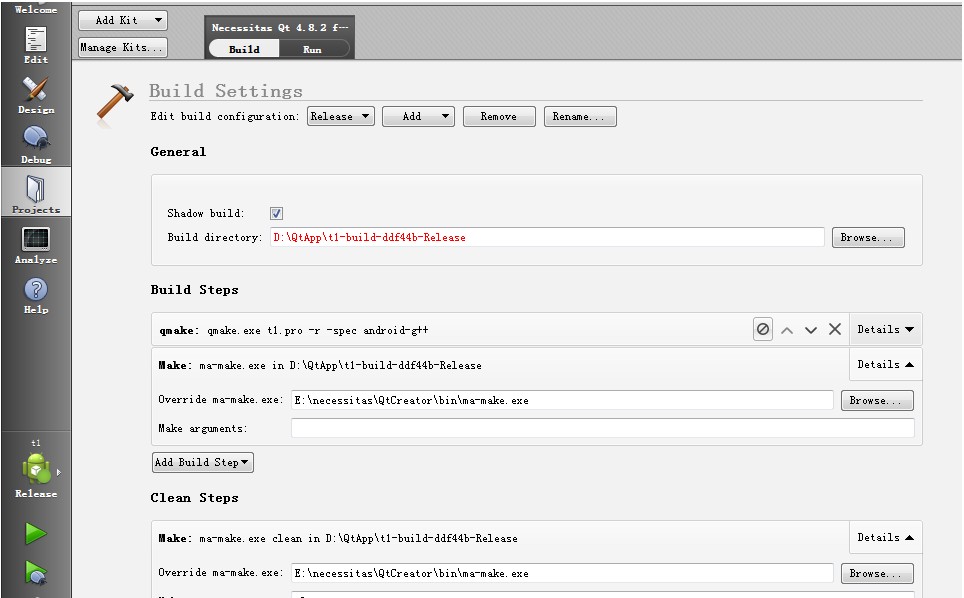Open the Release build configuration combo box
The image size is (964, 598).
click(x=341, y=116)
